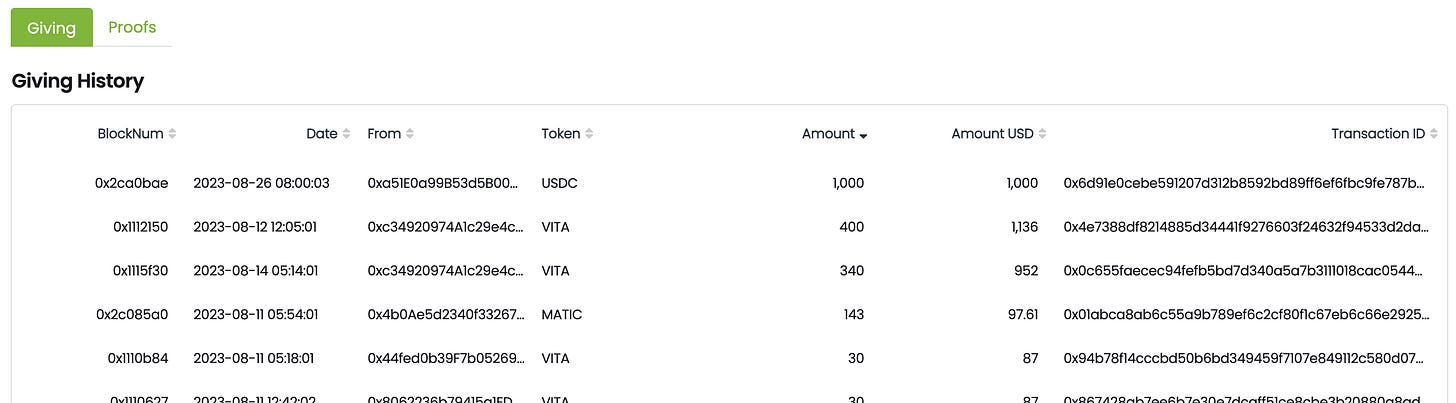Click the Amount column header label

[828, 134]
